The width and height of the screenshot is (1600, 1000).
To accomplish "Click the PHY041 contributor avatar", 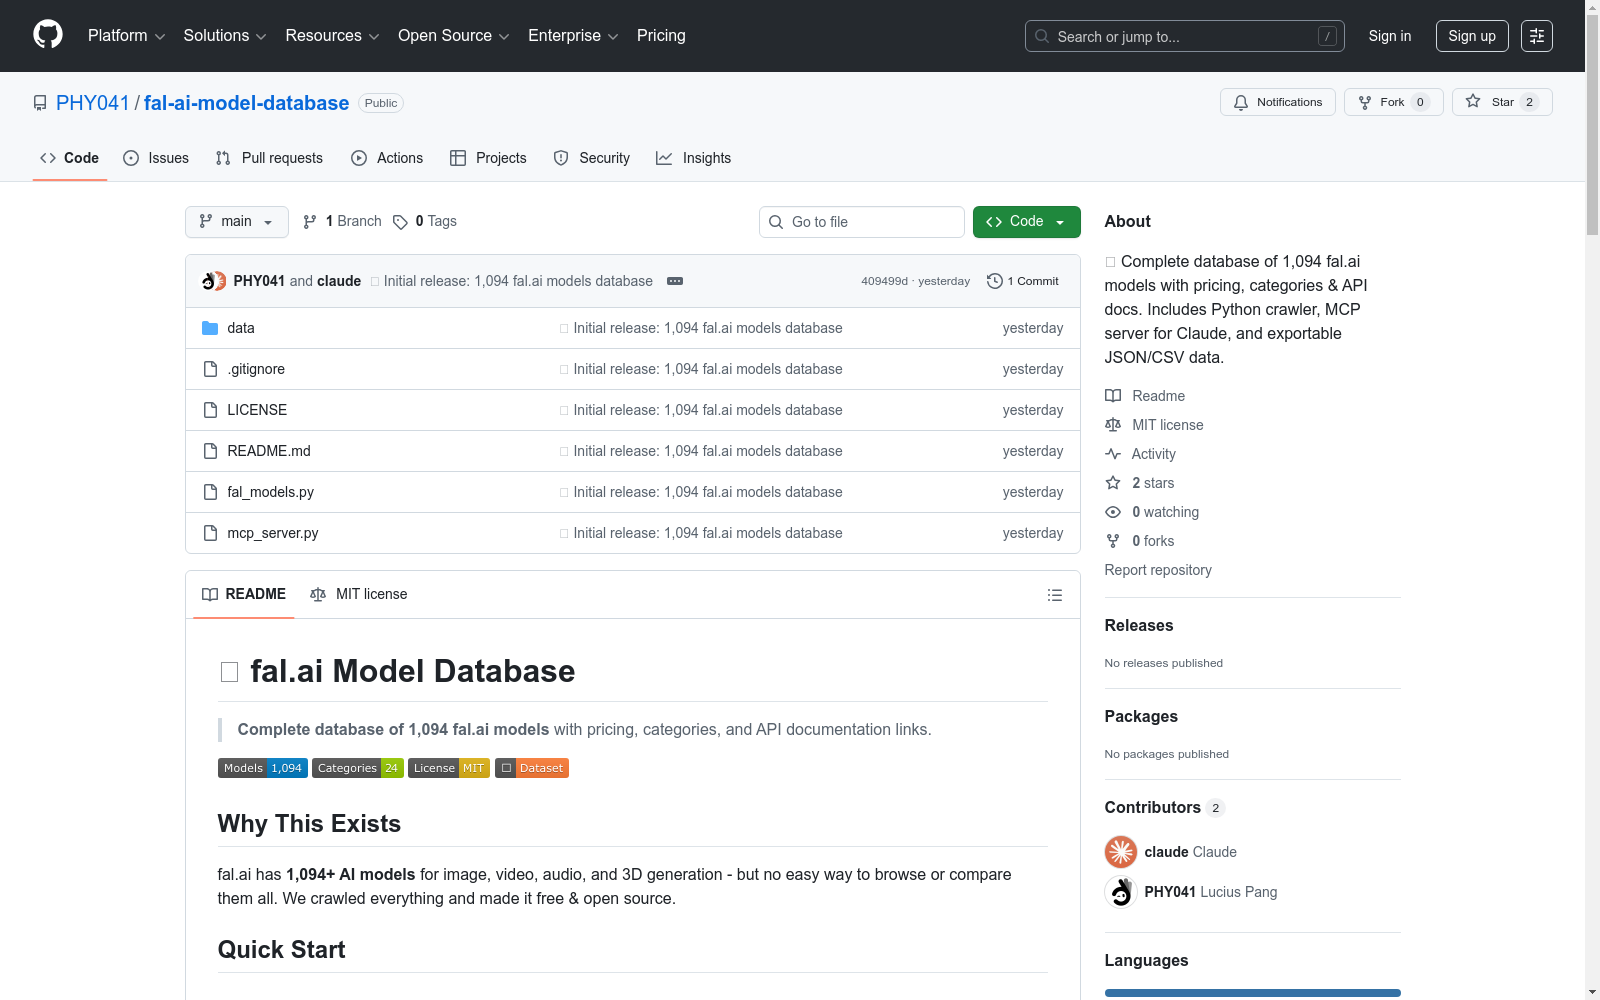I will tap(1121, 892).
